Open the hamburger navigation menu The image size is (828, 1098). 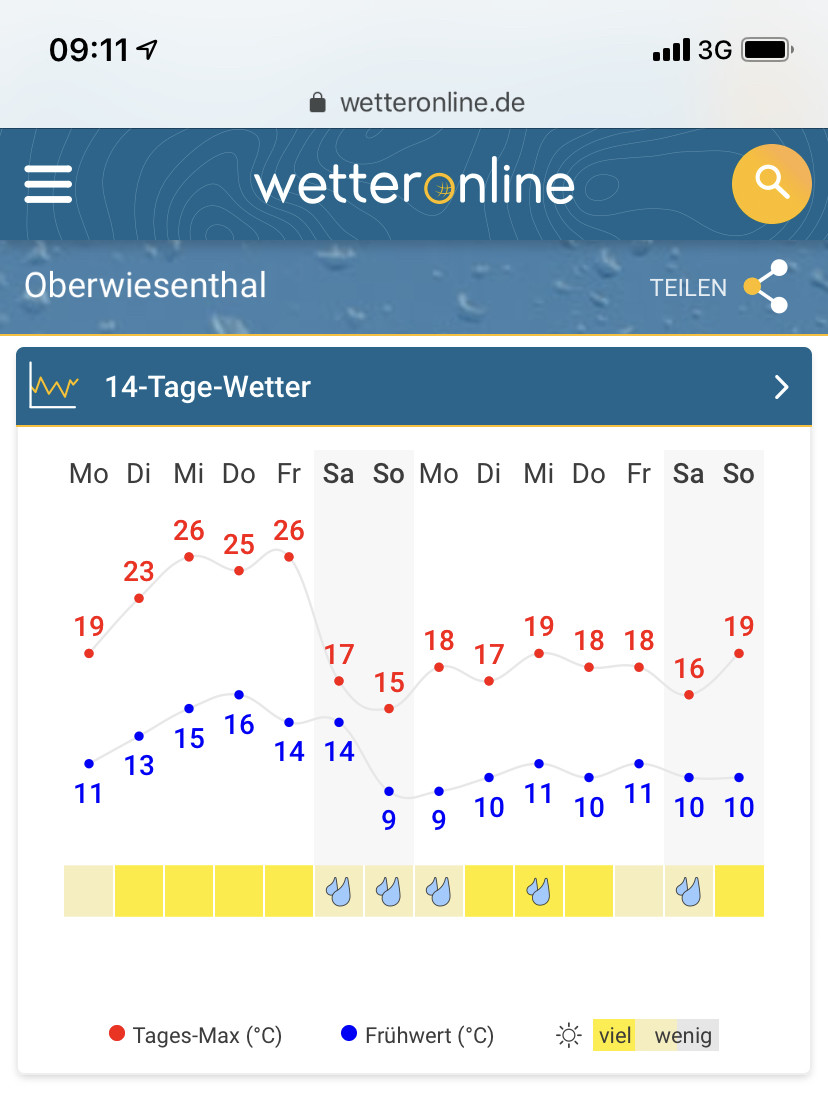coord(48,184)
